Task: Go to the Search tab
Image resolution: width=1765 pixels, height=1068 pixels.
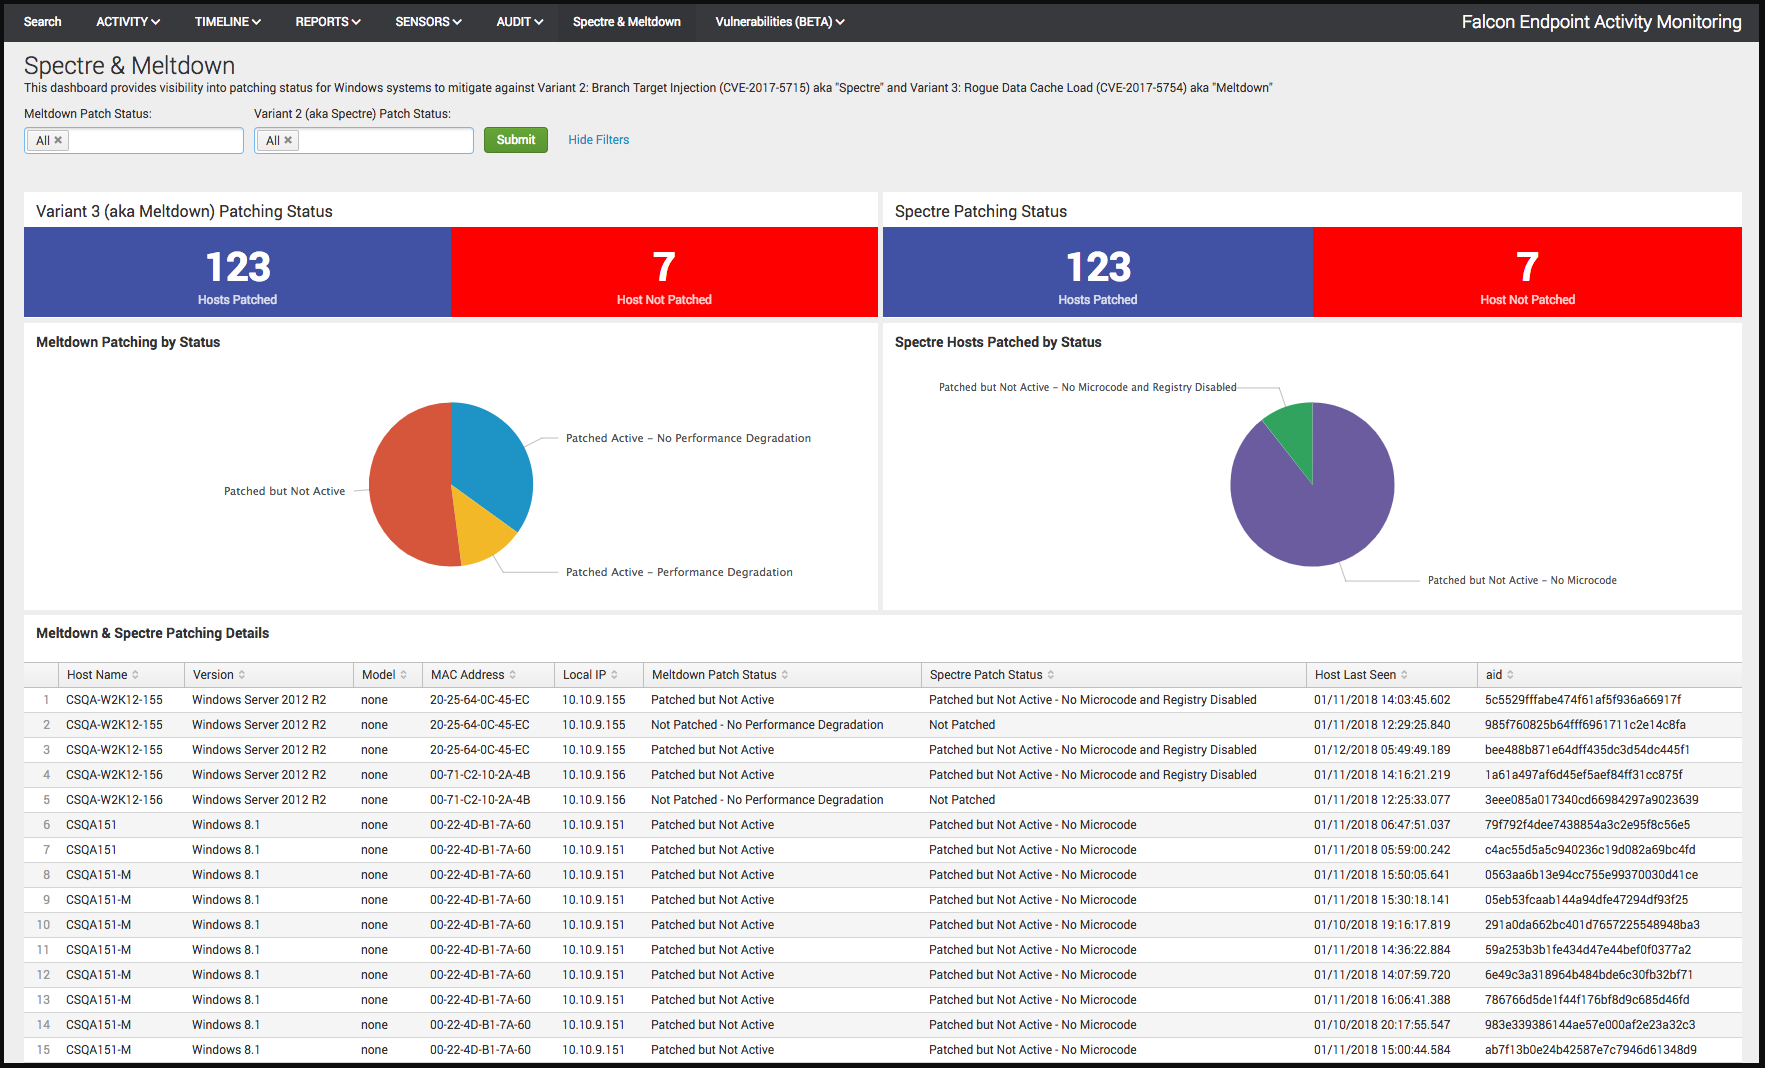Action: point(42,21)
